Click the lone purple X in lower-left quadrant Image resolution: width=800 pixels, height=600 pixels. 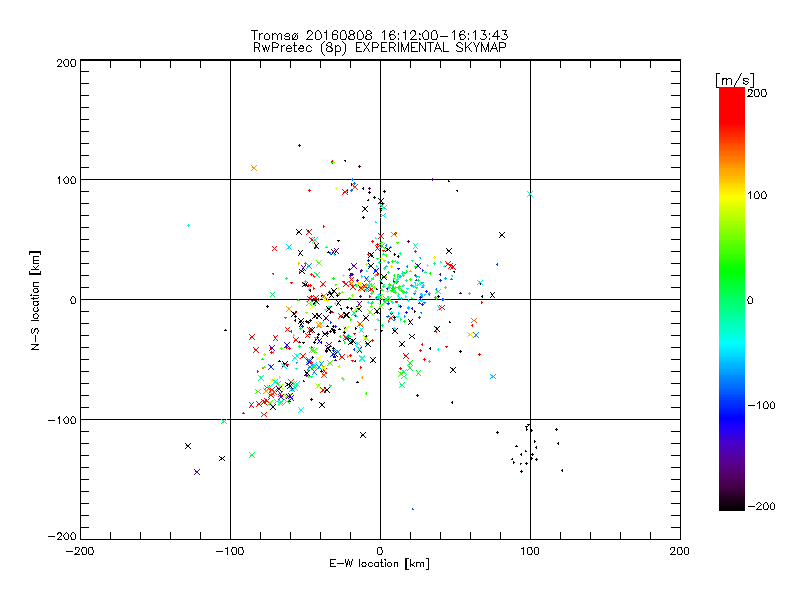coord(197,472)
